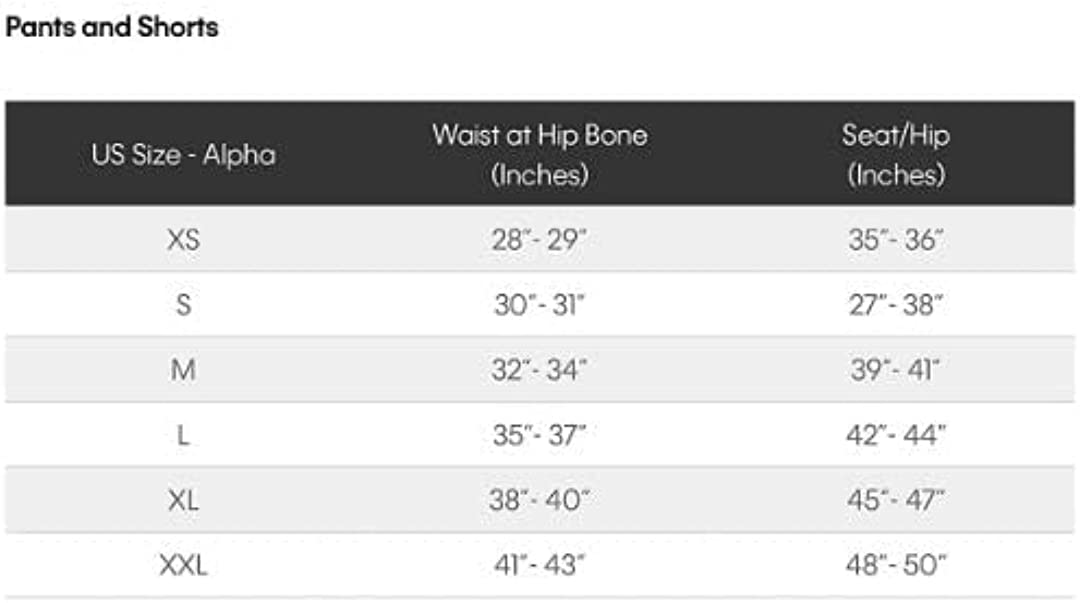Click the "US Size - Alpha" column header

tap(184, 155)
